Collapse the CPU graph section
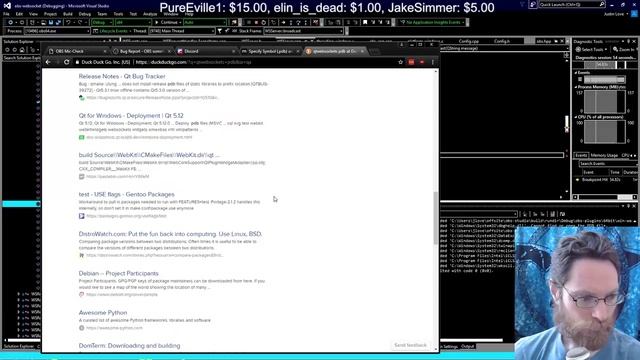The image size is (640, 360). coord(576,117)
